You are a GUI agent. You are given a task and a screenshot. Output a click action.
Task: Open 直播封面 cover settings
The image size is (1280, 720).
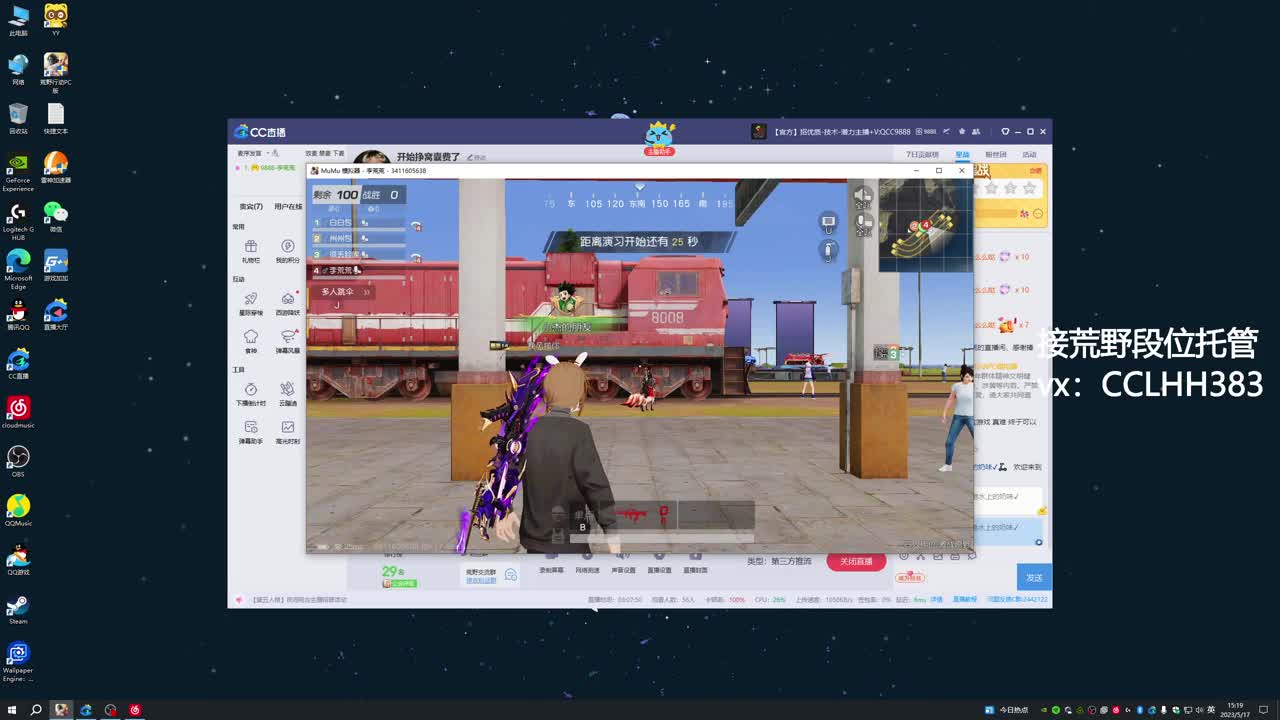tap(695, 563)
